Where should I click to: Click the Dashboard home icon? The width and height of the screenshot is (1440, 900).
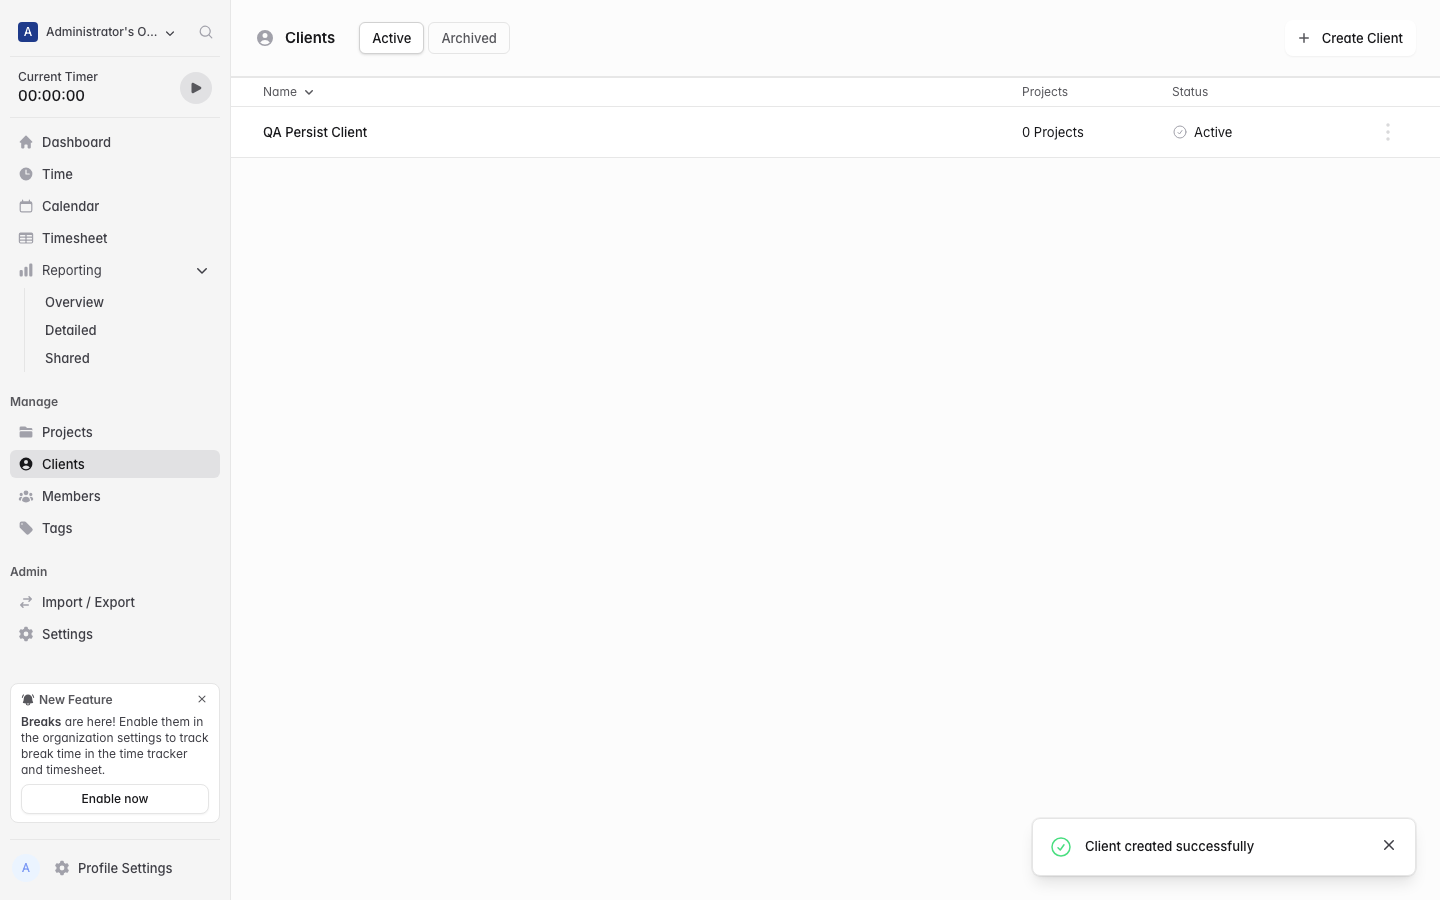coord(26,142)
